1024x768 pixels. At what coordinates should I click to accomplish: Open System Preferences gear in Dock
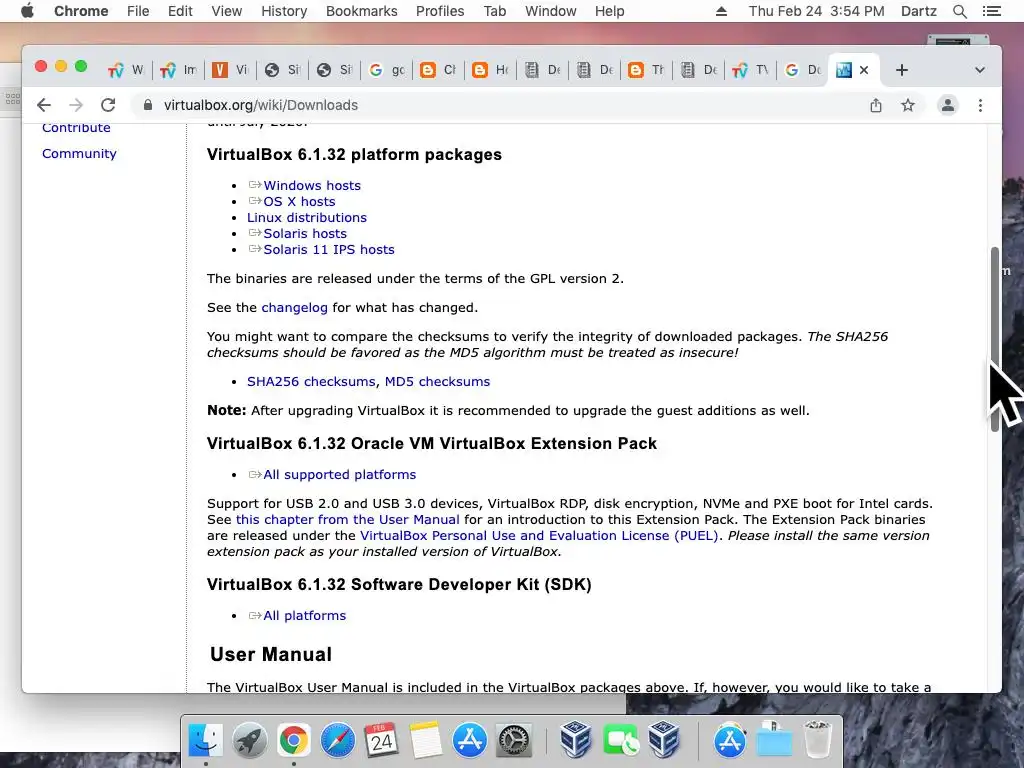pos(514,741)
